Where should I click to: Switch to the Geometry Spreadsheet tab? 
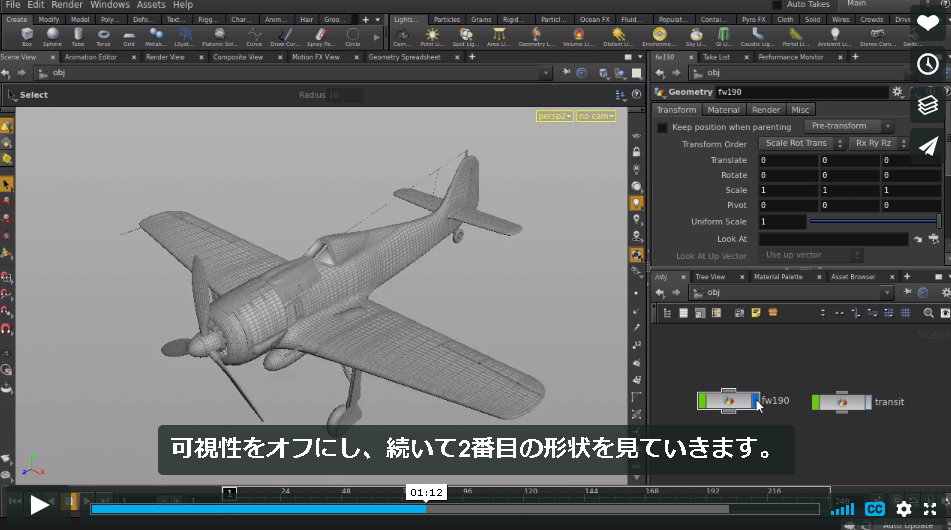coord(404,57)
